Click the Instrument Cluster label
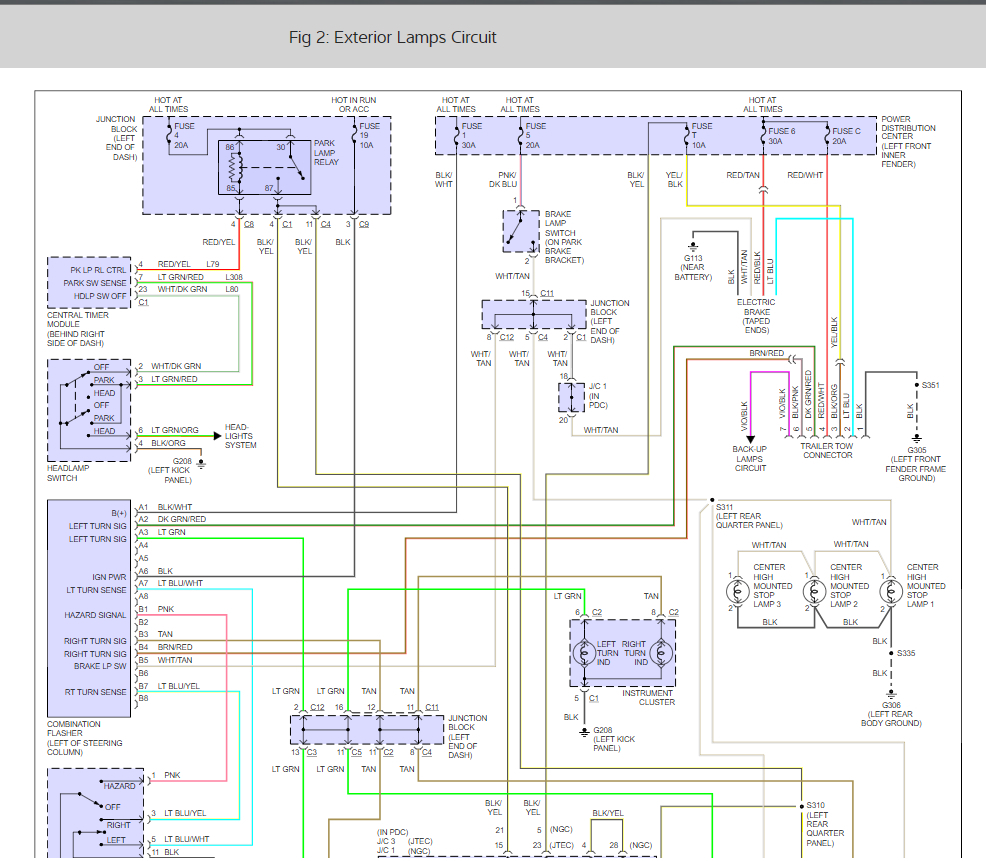Screen dimensions: 986x861 (648, 697)
